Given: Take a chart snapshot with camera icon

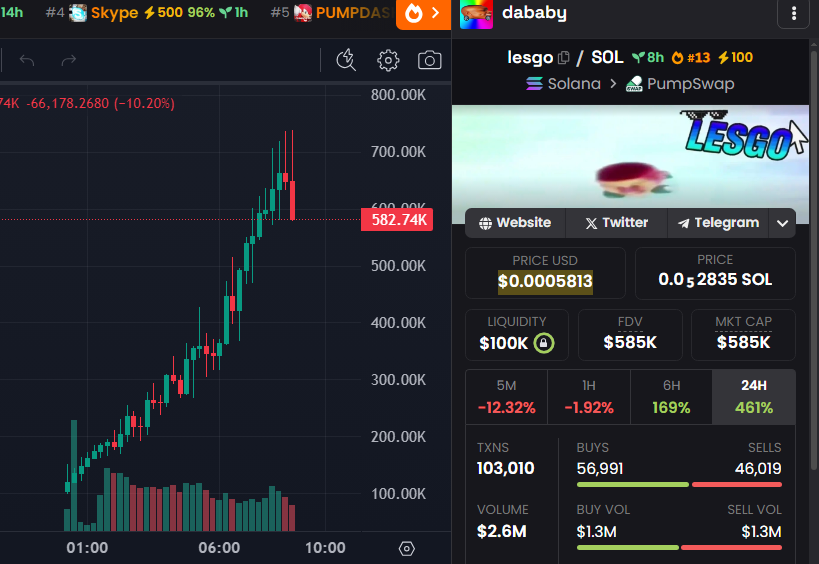Looking at the screenshot, I should coord(429,60).
